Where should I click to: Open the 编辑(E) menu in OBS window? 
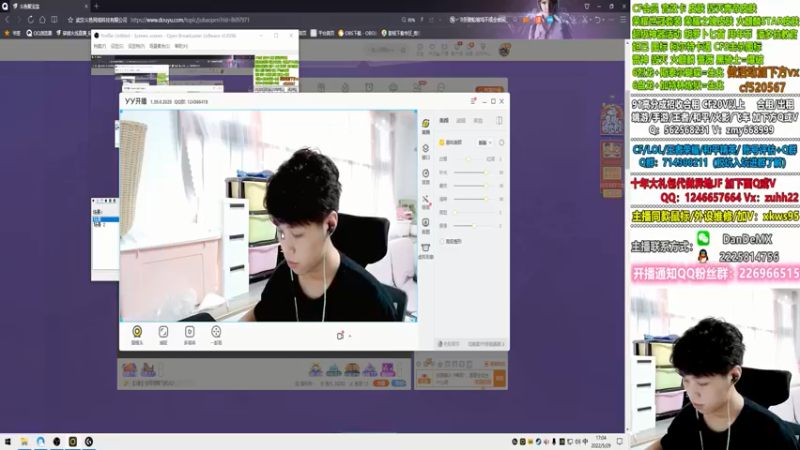point(117,46)
